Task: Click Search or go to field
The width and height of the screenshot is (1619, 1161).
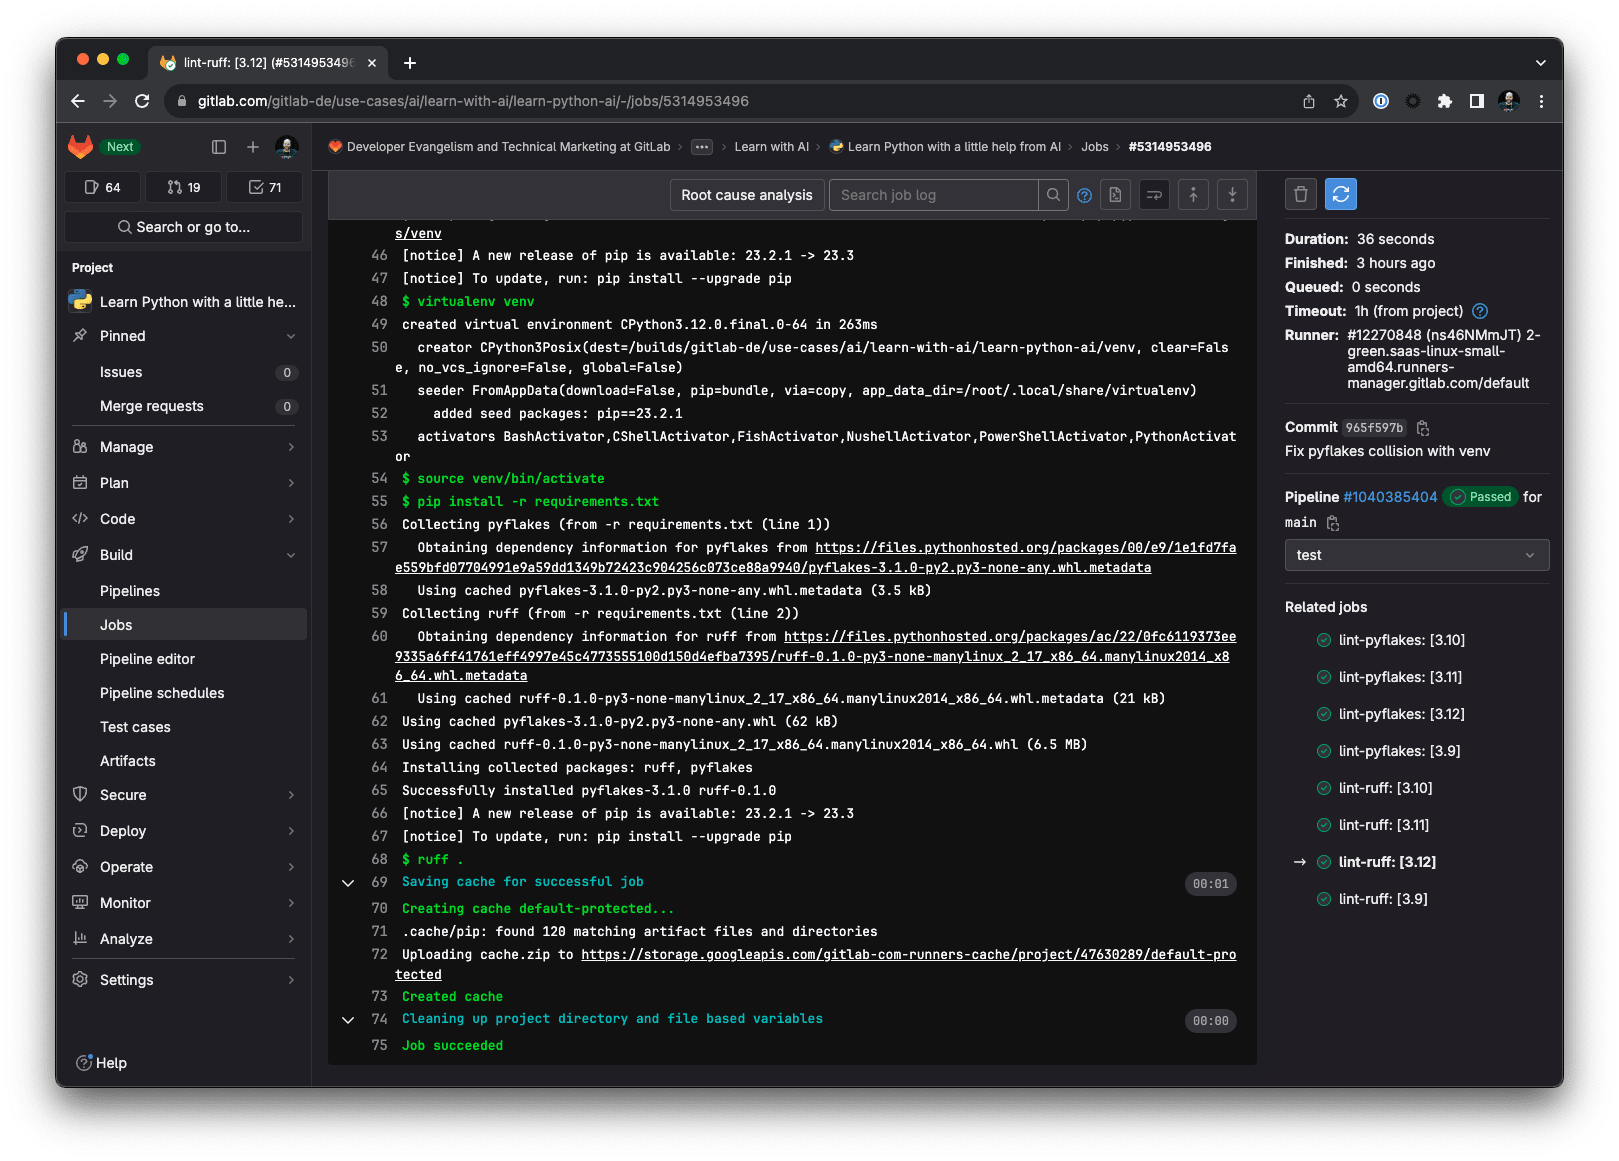Action: point(183,227)
